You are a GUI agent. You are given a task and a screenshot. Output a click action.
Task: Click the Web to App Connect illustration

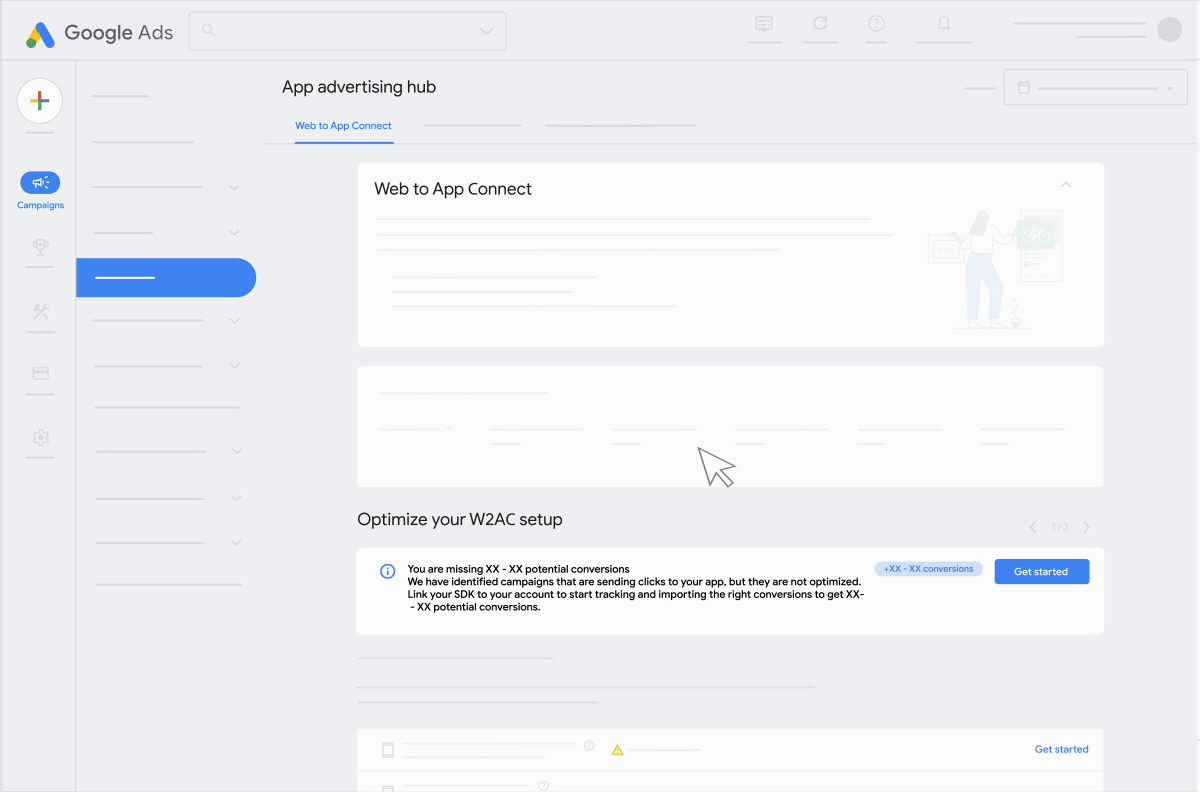coord(995,269)
